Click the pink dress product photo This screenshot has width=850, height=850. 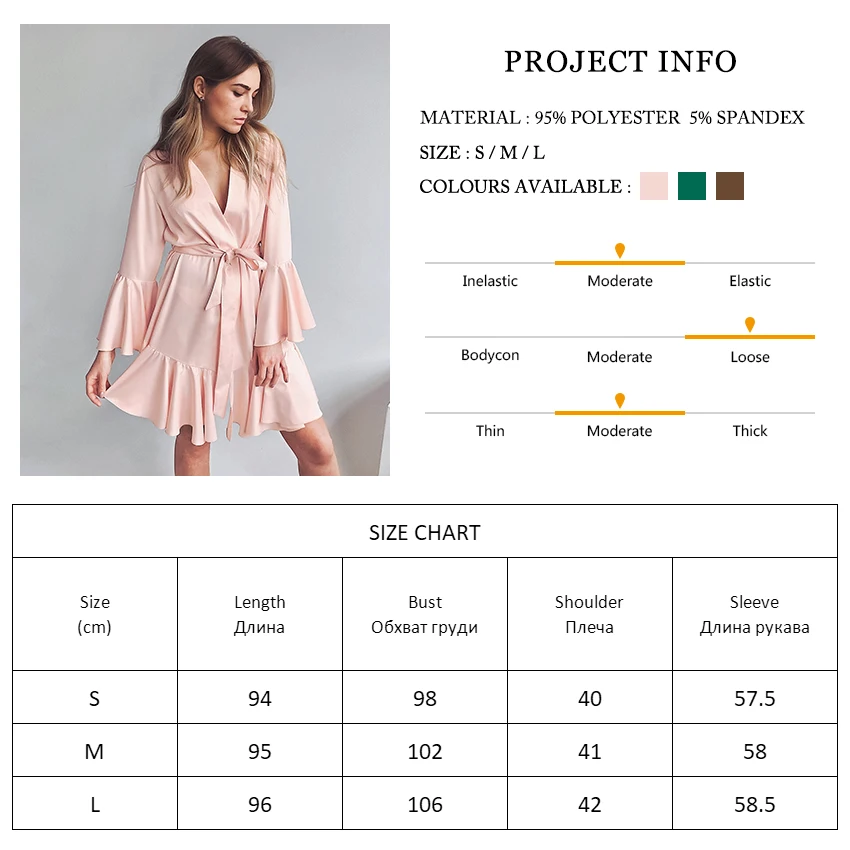point(205,250)
